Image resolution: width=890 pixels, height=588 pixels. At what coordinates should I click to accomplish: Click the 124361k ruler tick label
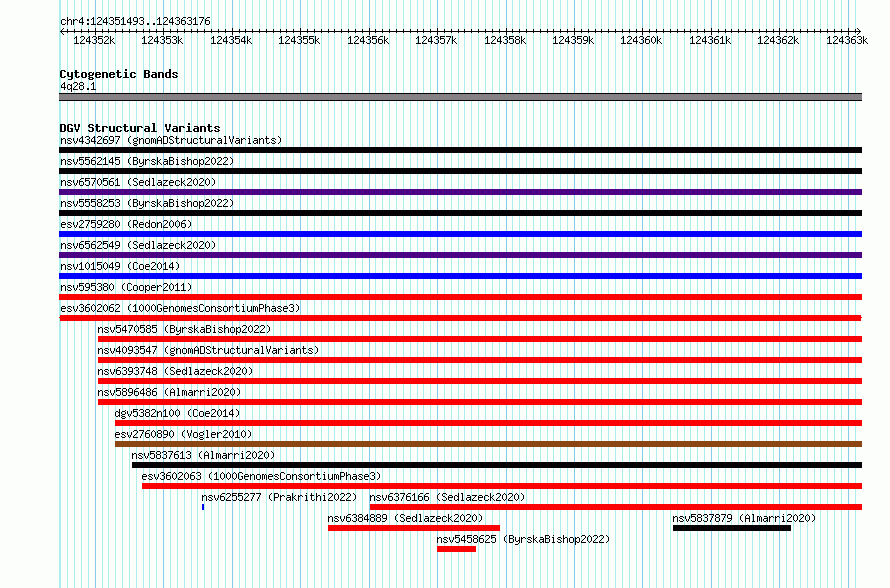pyautogui.click(x=710, y=41)
